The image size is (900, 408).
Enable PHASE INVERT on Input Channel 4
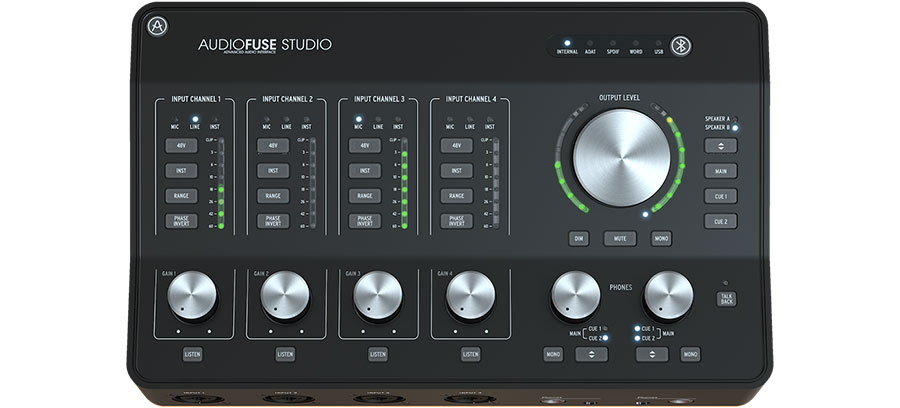[456, 221]
